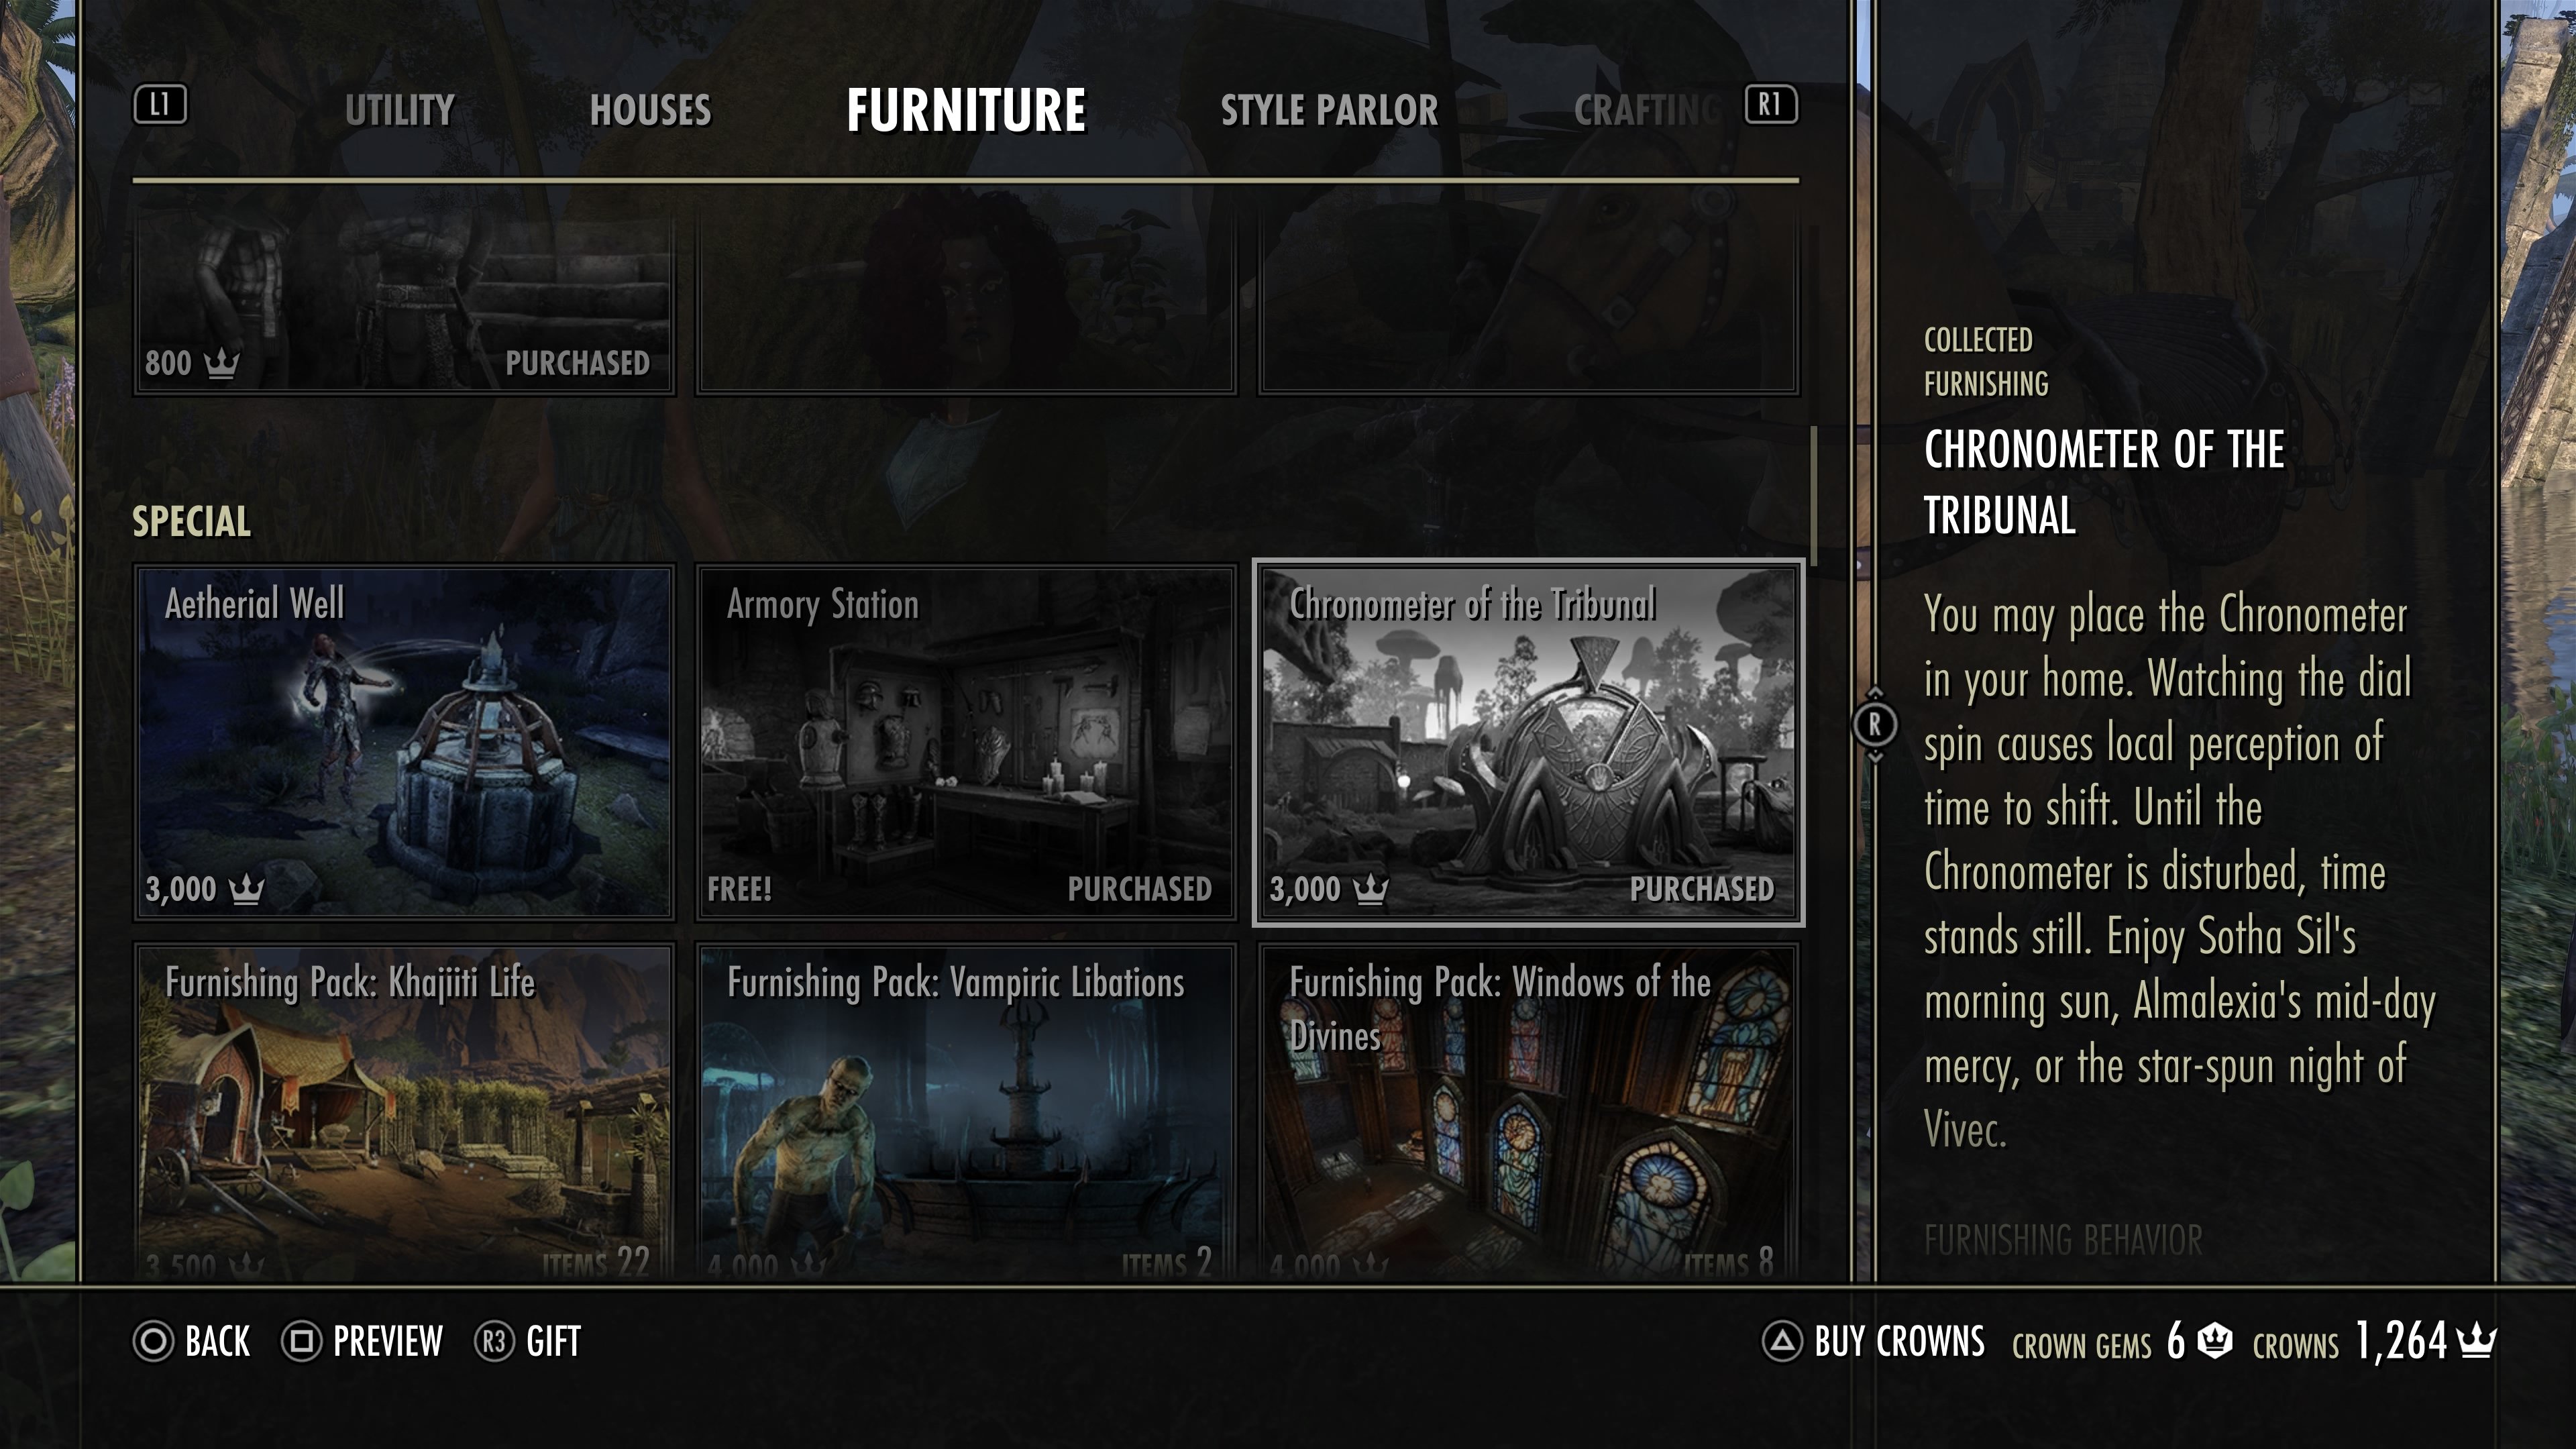Click the L1 previous-tab button icon
The image size is (2576, 1449).
pos(160,105)
